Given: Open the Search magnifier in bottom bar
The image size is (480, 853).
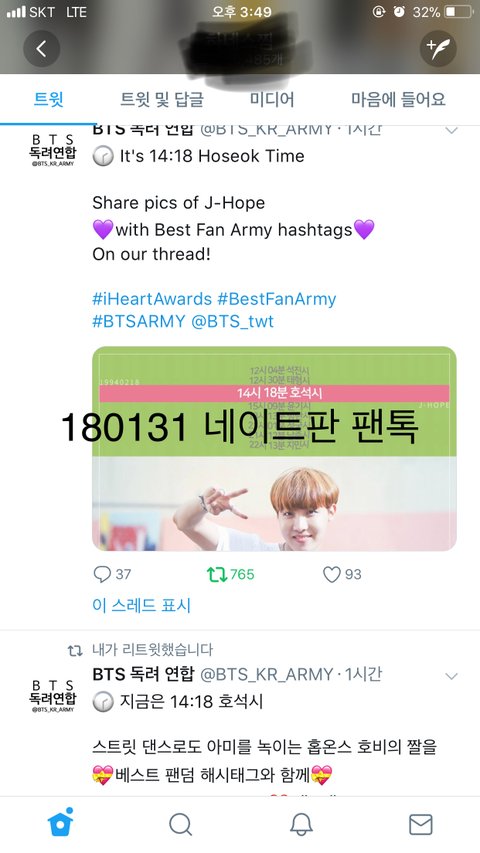Looking at the screenshot, I should [181, 824].
